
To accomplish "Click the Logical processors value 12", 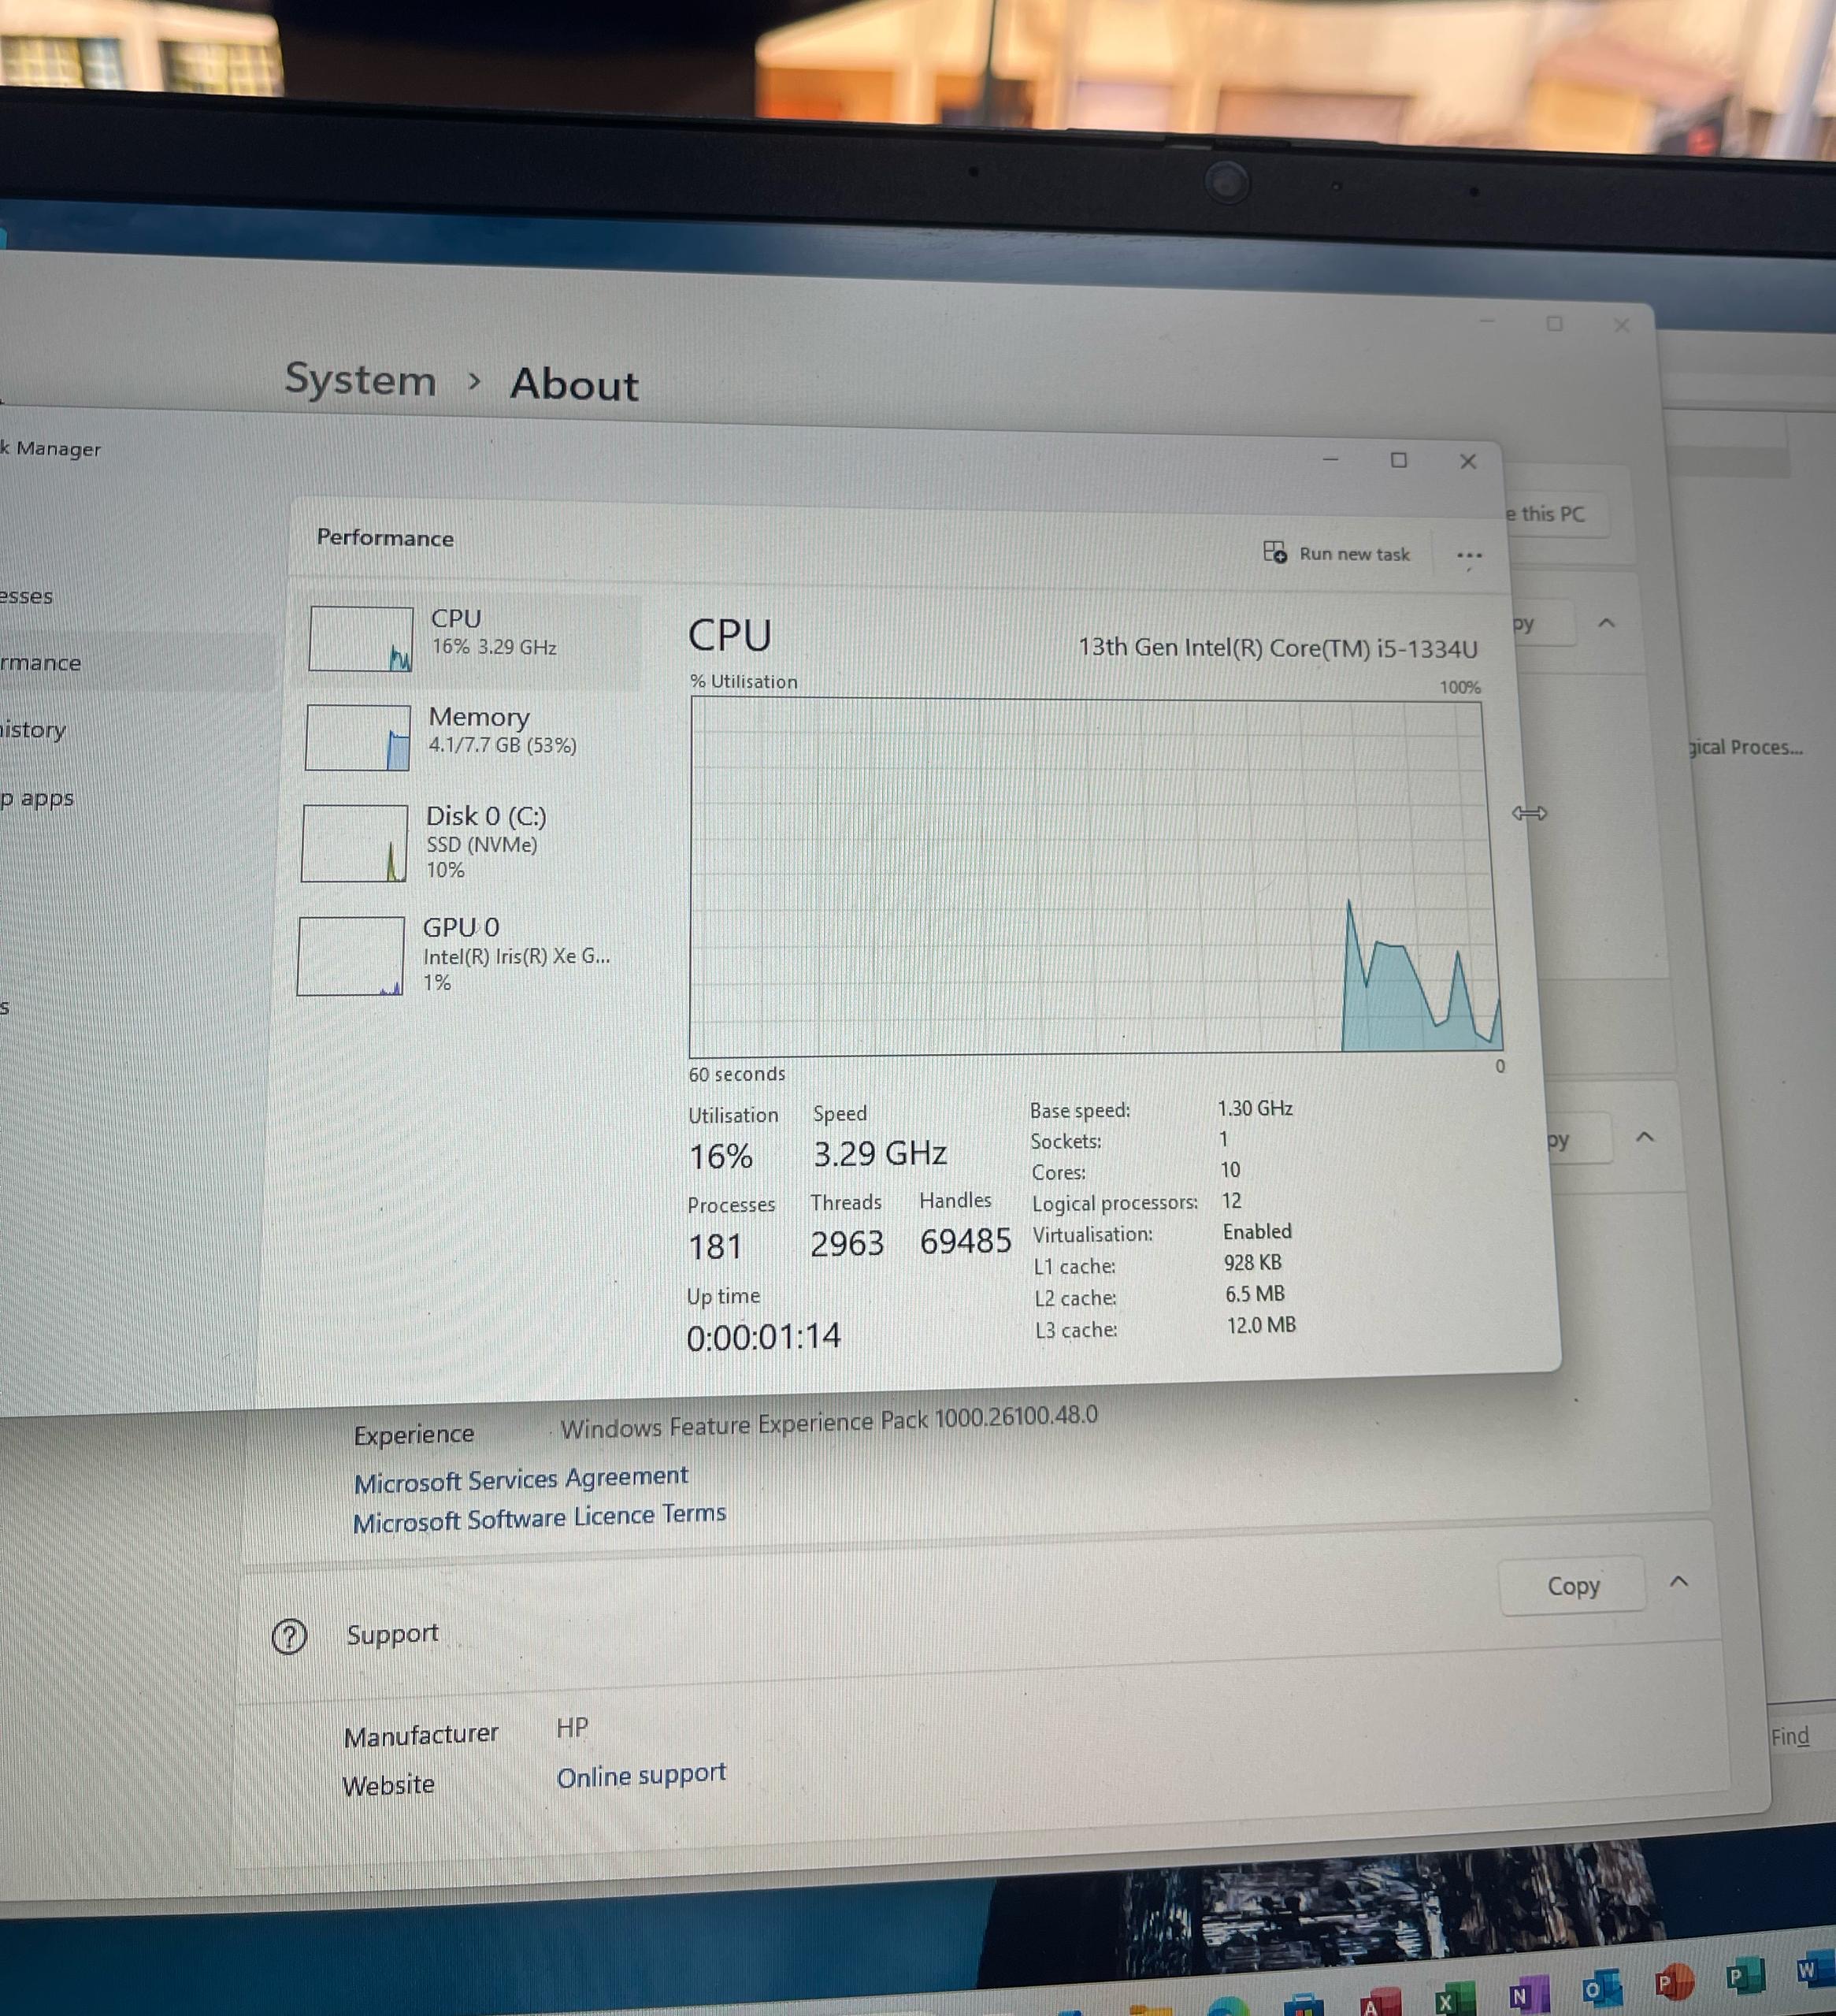I will 1231,1200.
